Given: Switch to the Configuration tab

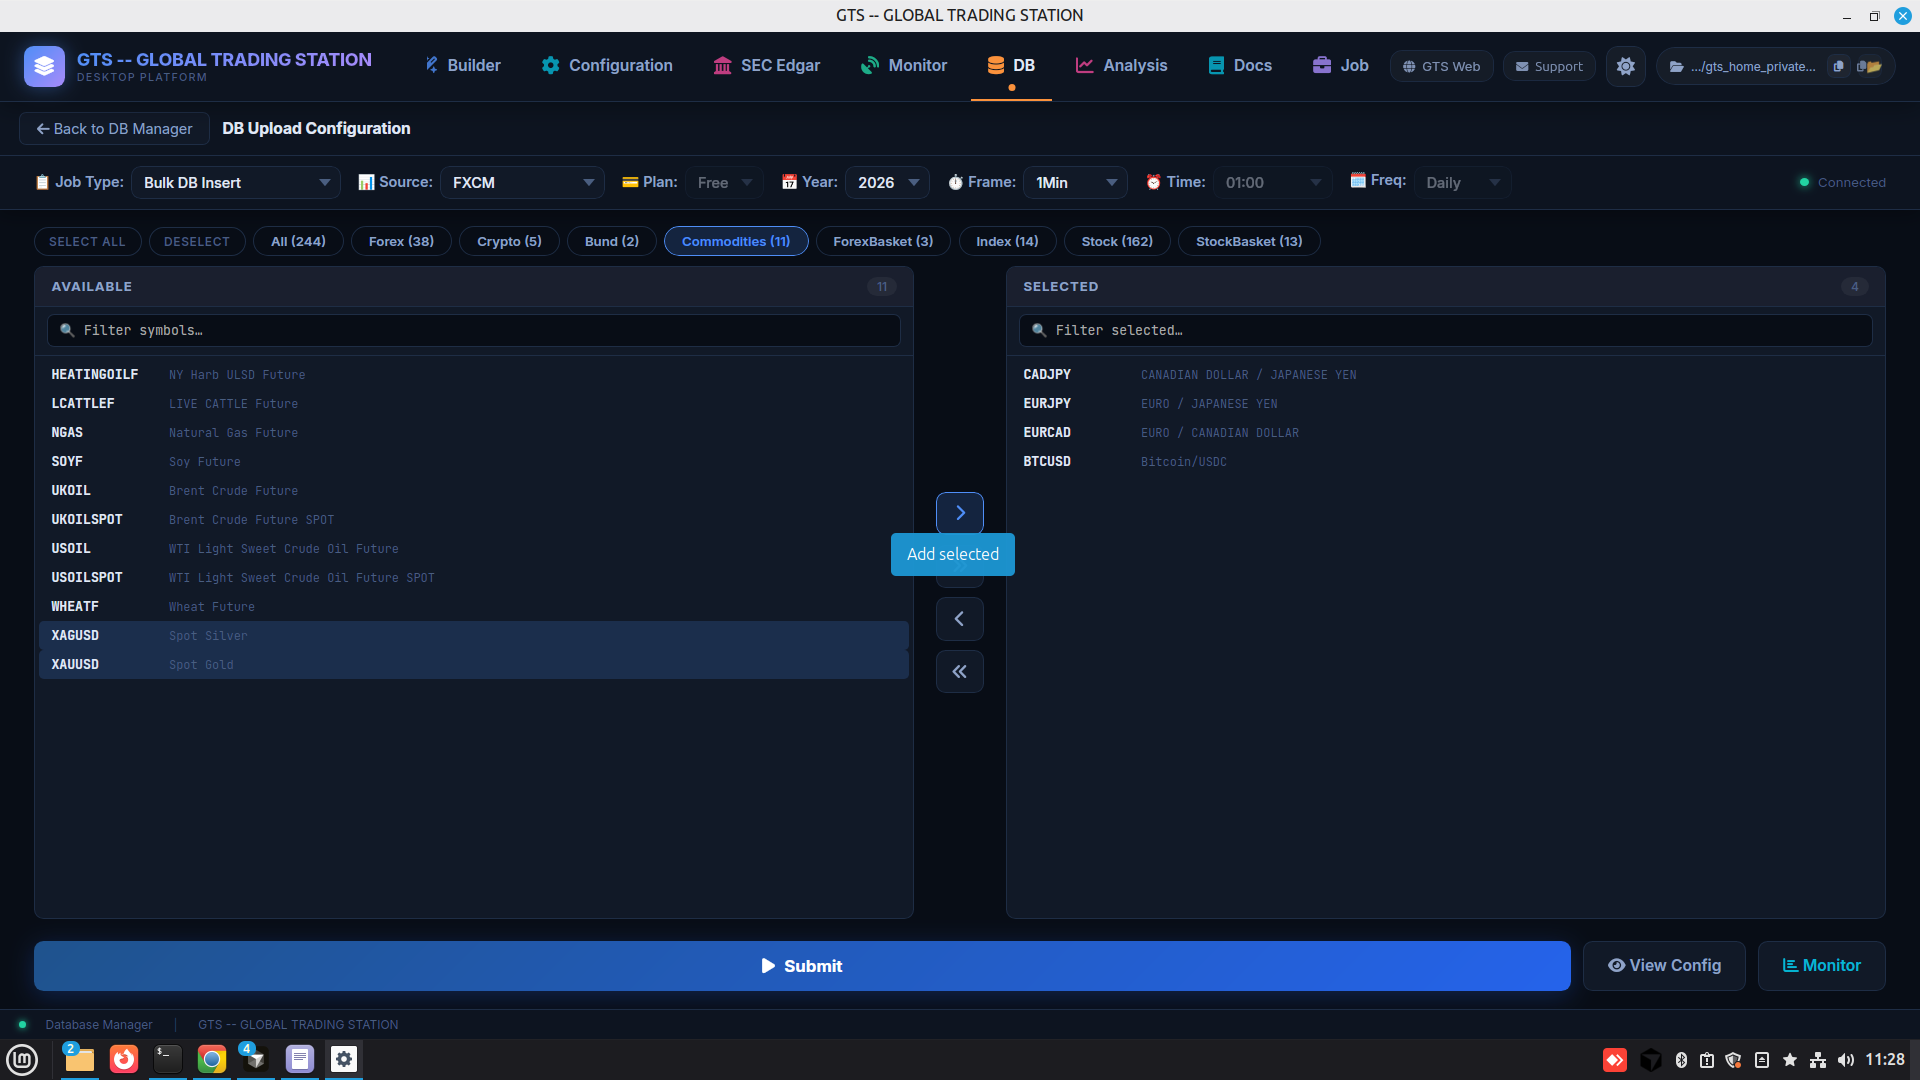Looking at the screenshot, I should tap(607, 66).
